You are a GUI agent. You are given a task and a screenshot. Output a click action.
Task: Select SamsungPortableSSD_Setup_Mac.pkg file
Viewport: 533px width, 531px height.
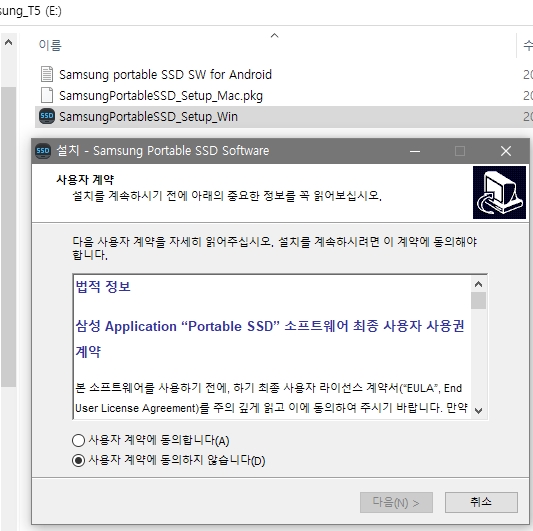(161, 96)
